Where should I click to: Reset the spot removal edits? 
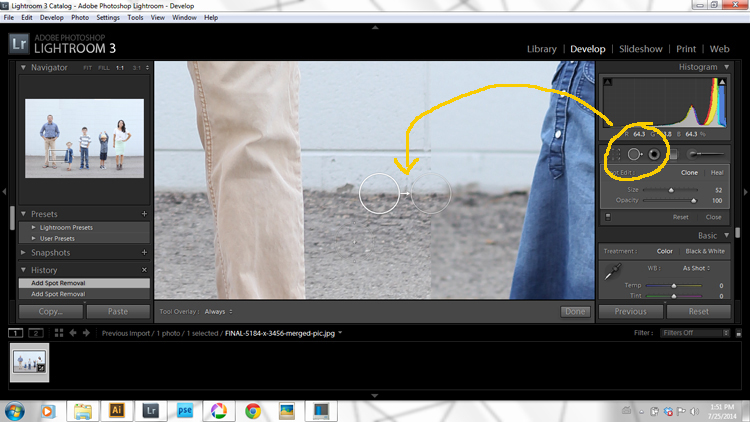point(680,217)
